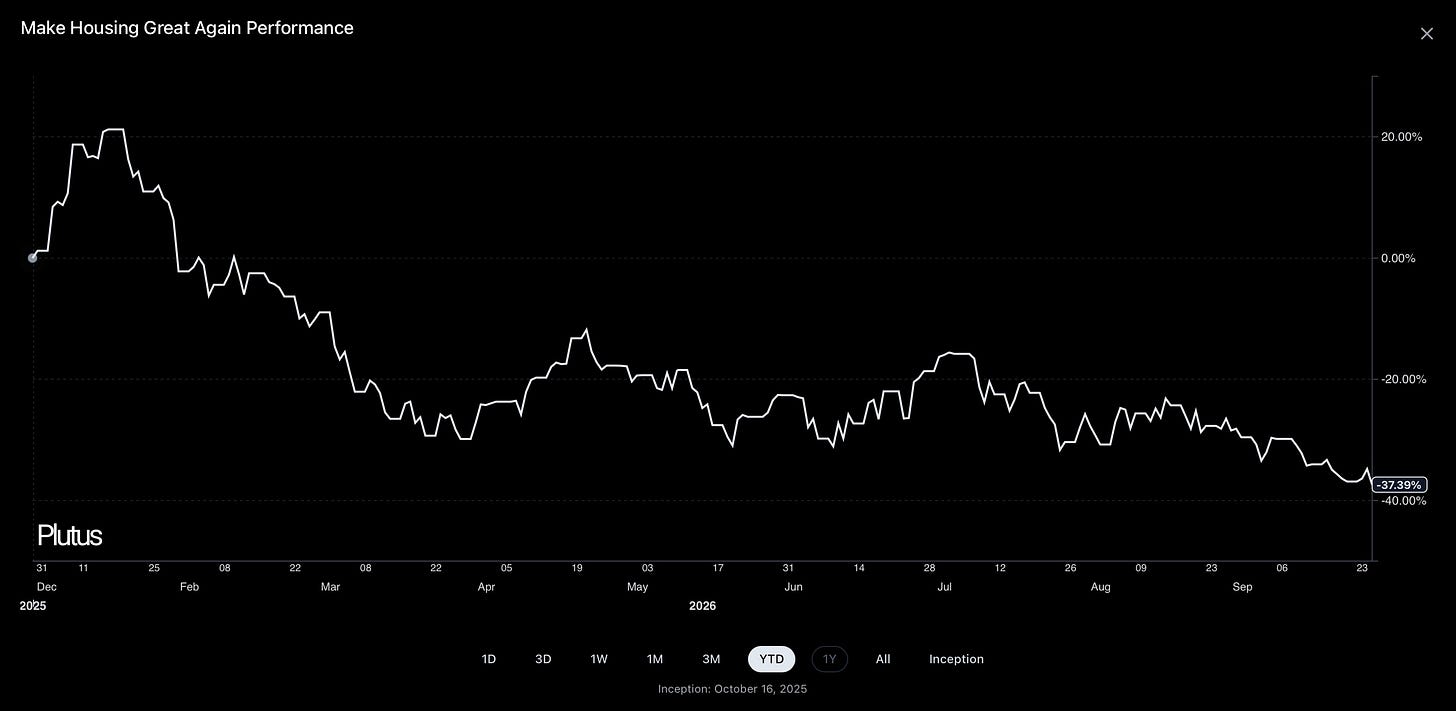Switch to 3M time range
The height and width of the screenshot is (711, 1456).
tap(711, 659)
